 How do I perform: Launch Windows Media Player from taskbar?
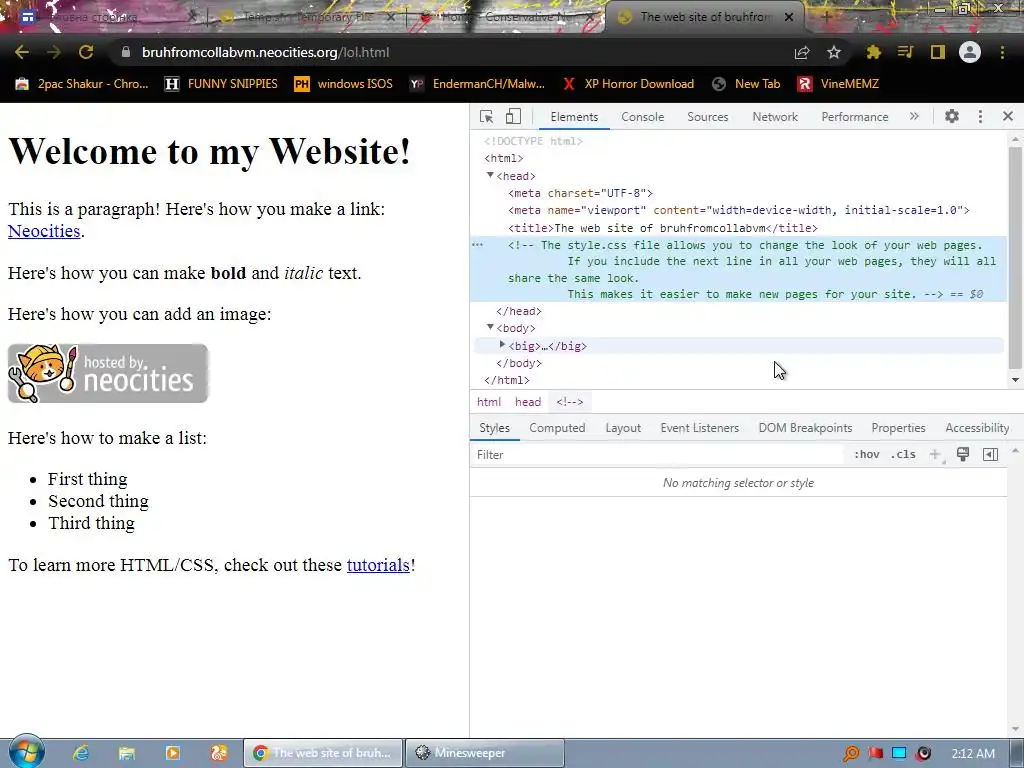(173, 753)
